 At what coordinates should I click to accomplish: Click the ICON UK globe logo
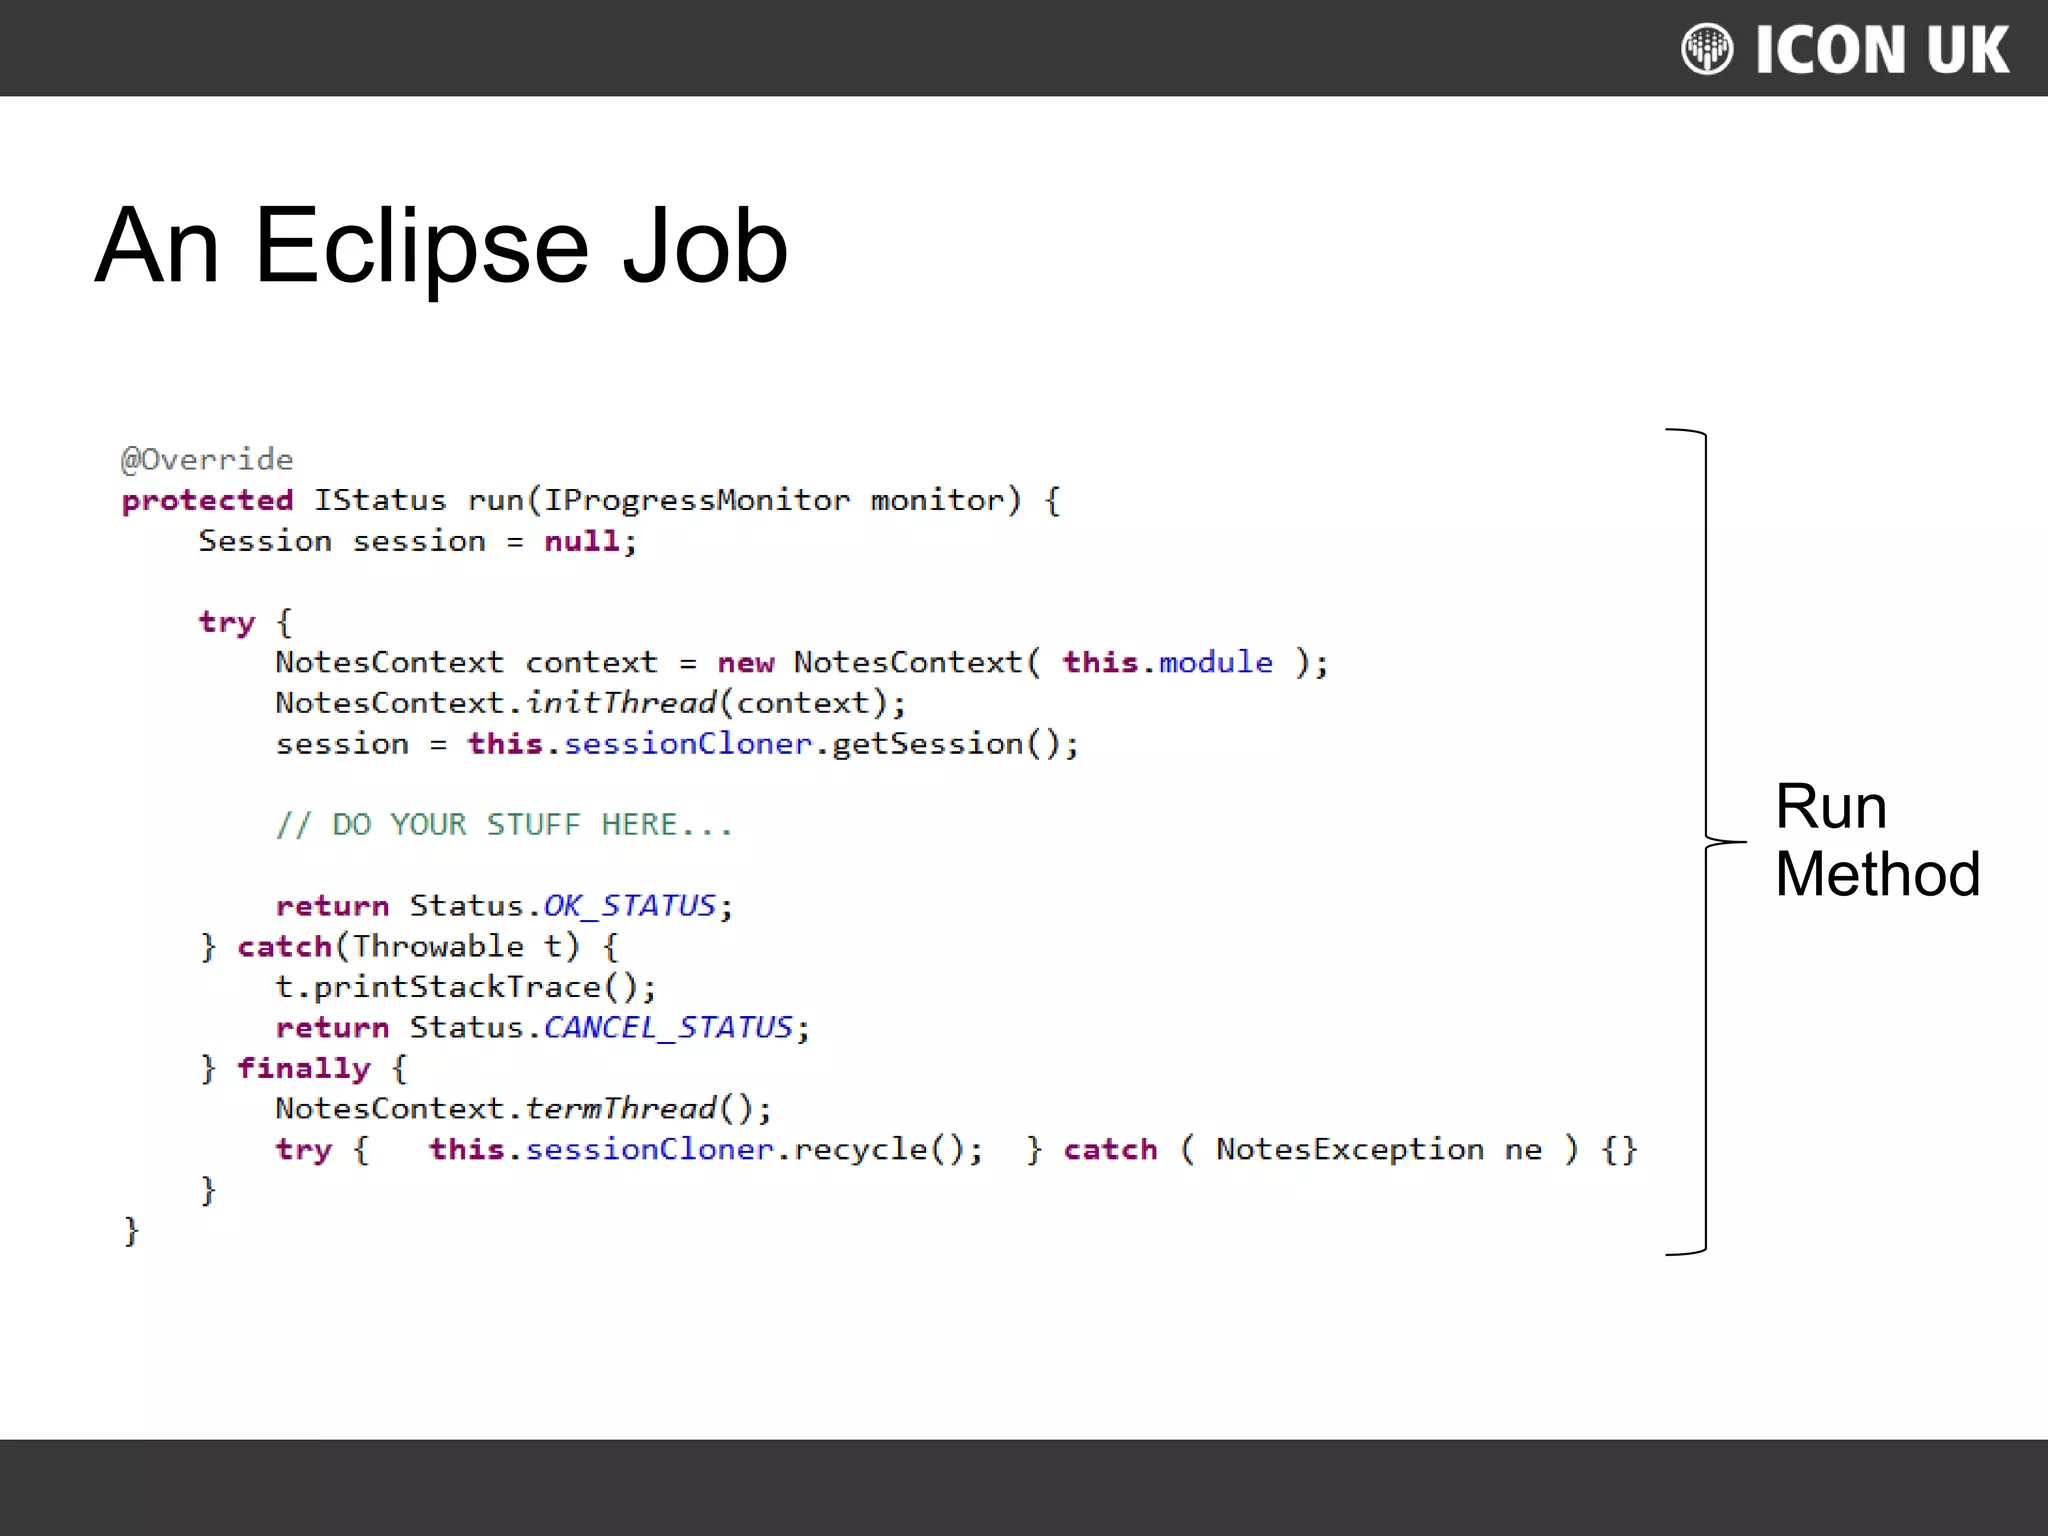1706,49
